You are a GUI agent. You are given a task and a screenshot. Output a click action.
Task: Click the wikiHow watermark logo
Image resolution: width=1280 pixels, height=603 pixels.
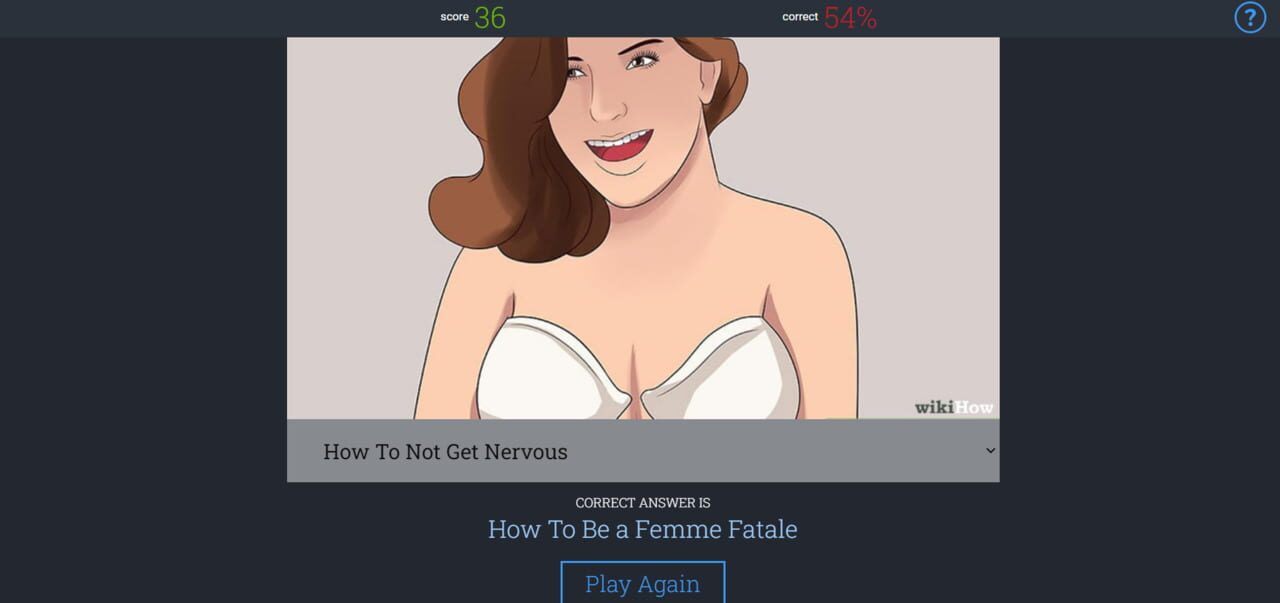954,407
